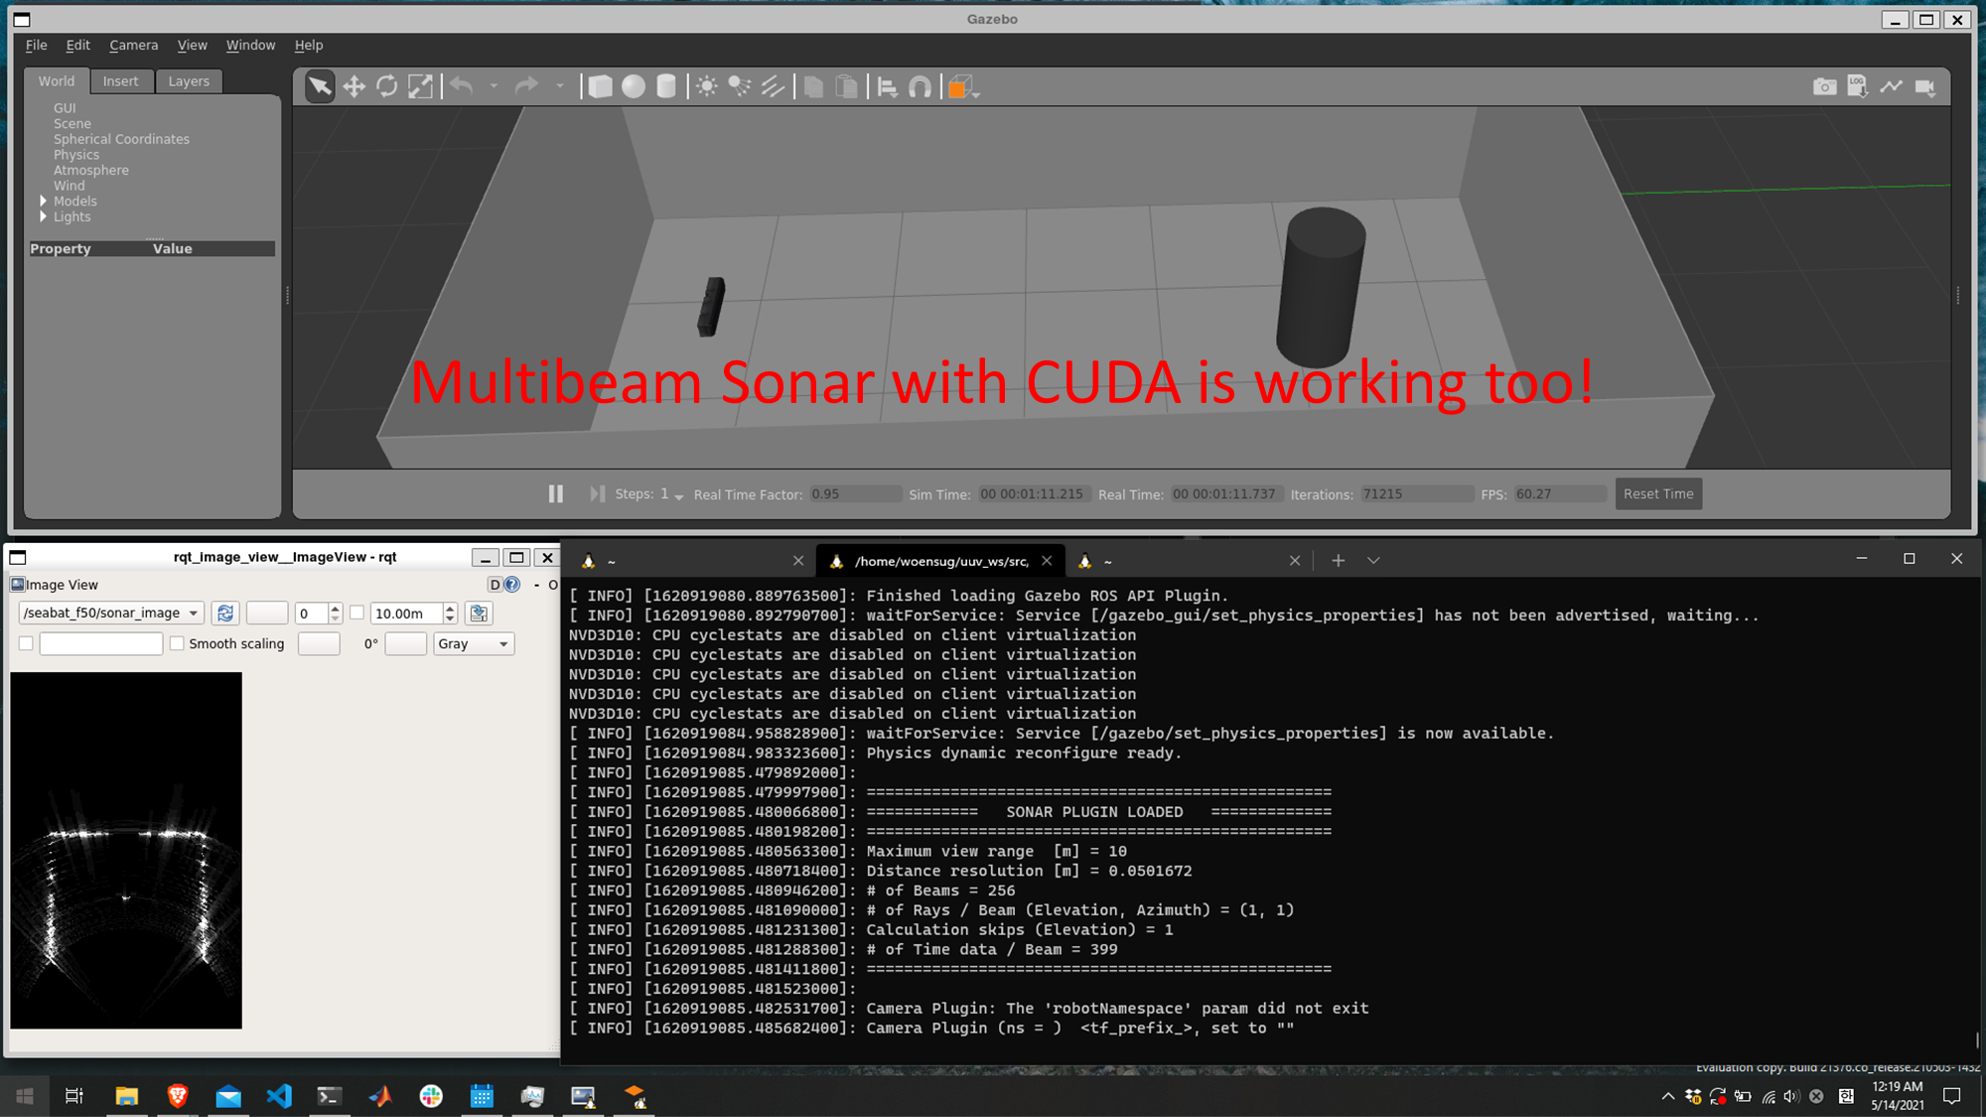Screen dimensions: 1986x1117
Task: Select Physics in the World tree
Action: [76, 155]
